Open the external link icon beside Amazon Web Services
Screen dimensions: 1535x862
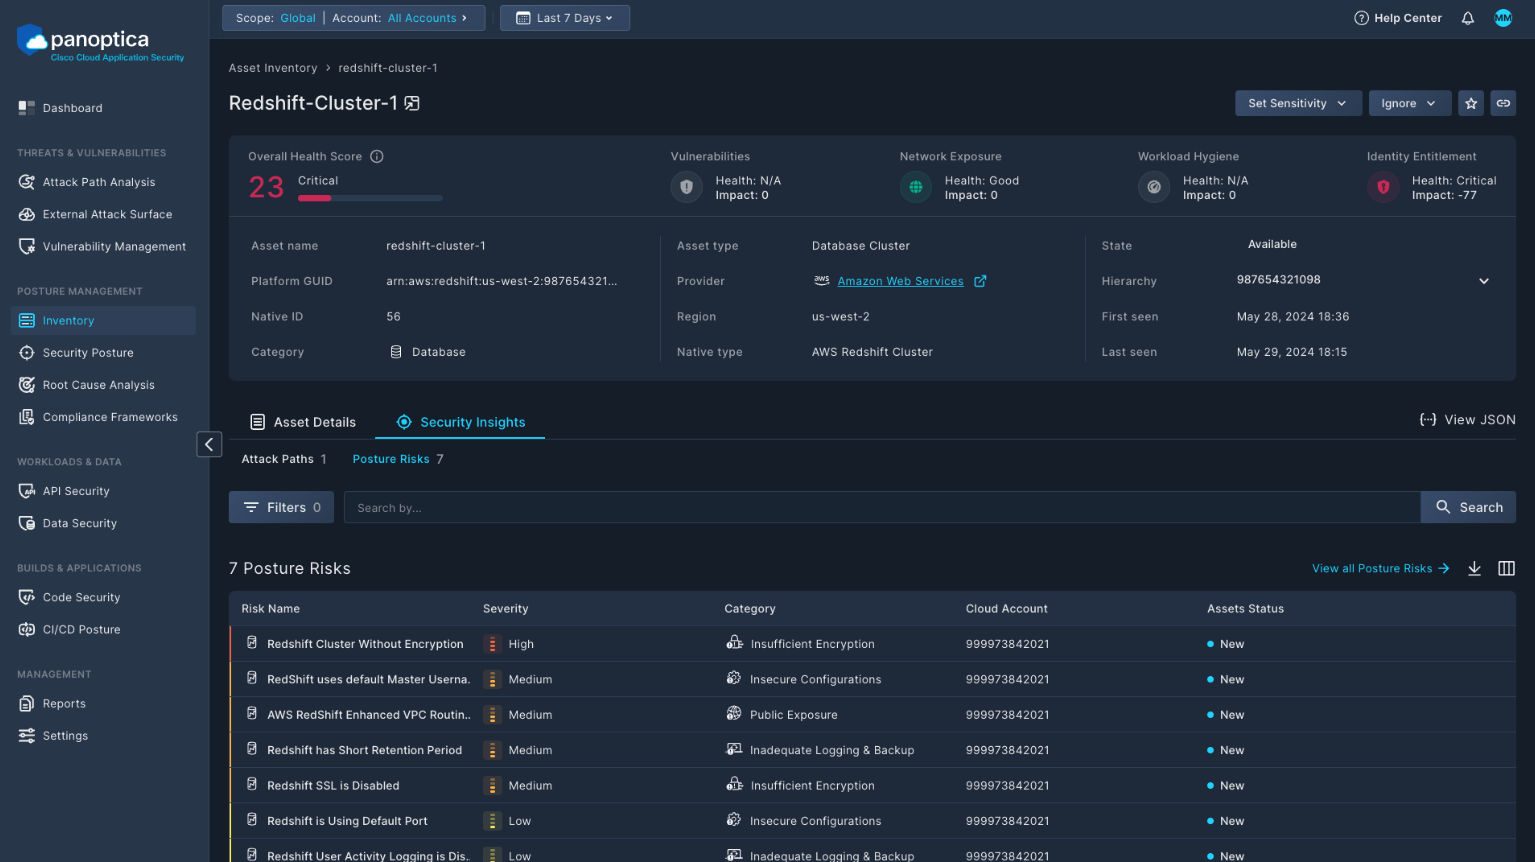[x=980, y=281]
